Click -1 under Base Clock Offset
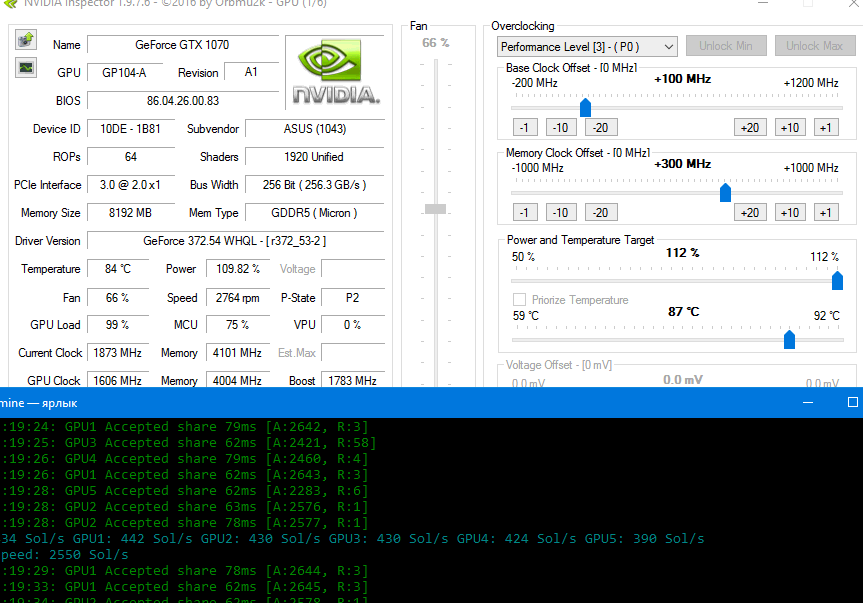The width and height of the screenshot is (863, 603). coord(525,128)
